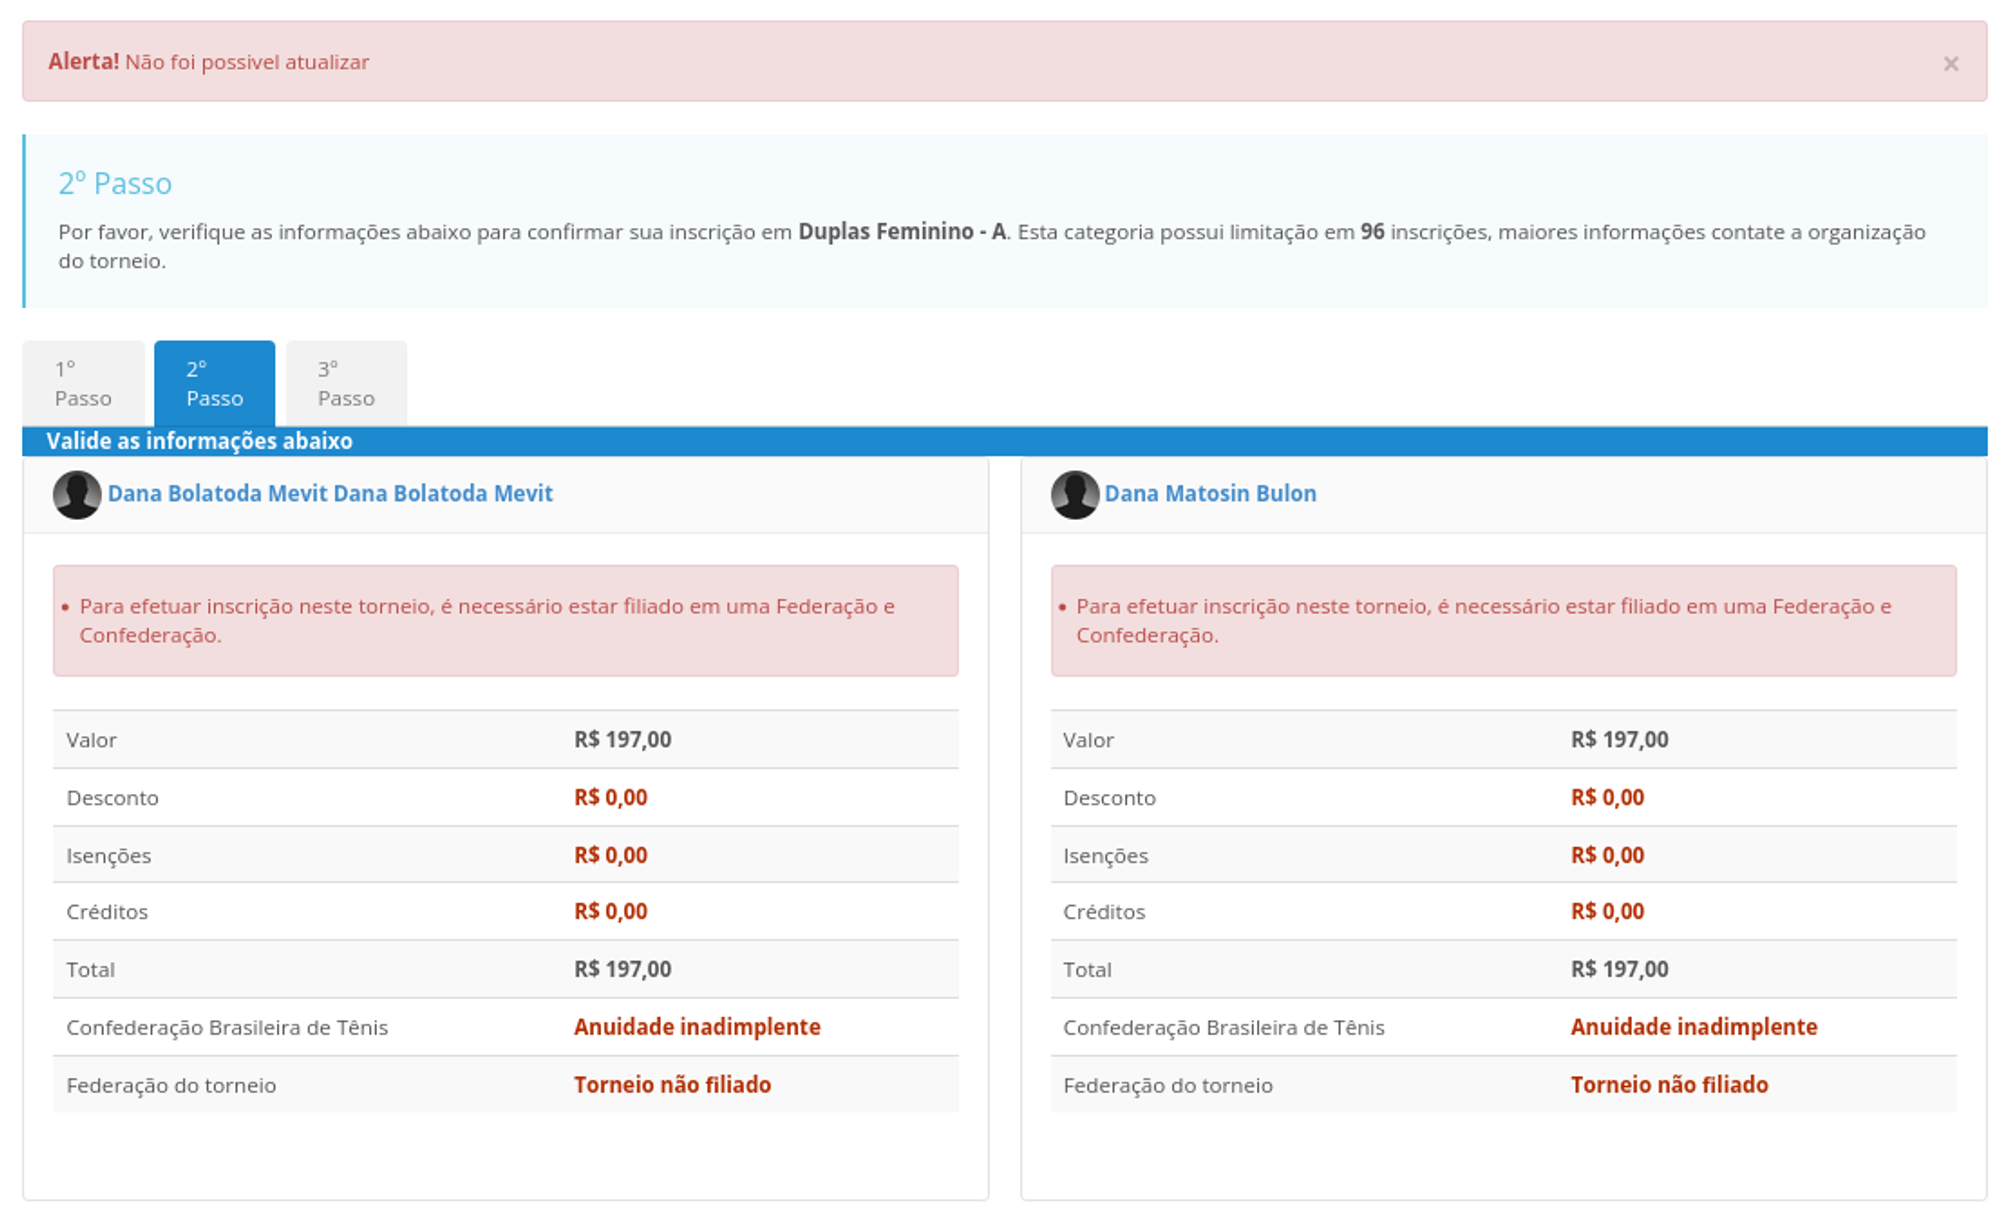Viewport: 2000px width, 1215px height.
Task: Click Dana Matosin Bulon's avatar icon
Action: (x=1074, y=494)
